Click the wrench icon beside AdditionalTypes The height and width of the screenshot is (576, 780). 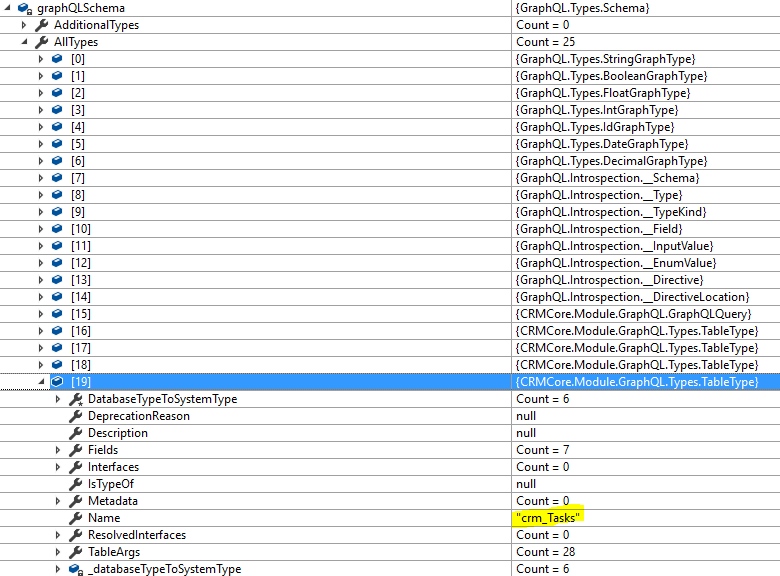(x=42, y=25)
